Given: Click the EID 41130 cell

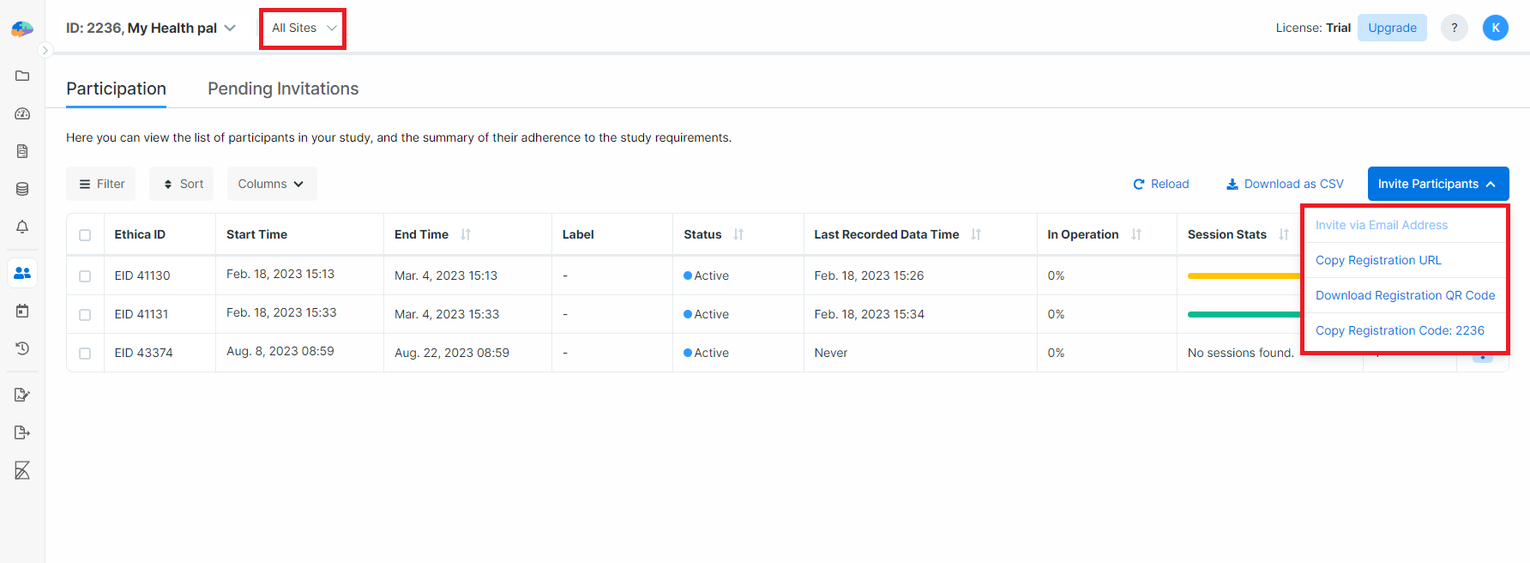Looking at the screenshot, I should [142, 276].
